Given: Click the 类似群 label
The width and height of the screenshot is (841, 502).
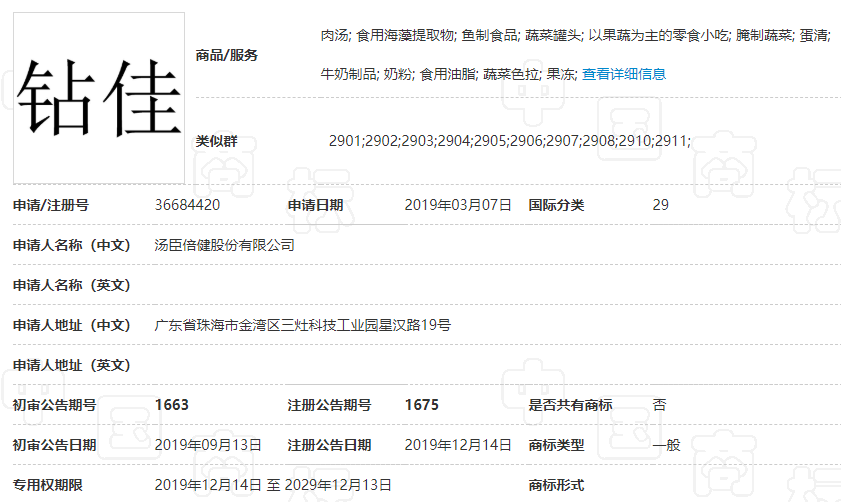Looking at the screenshot, I should coord(217,141).
